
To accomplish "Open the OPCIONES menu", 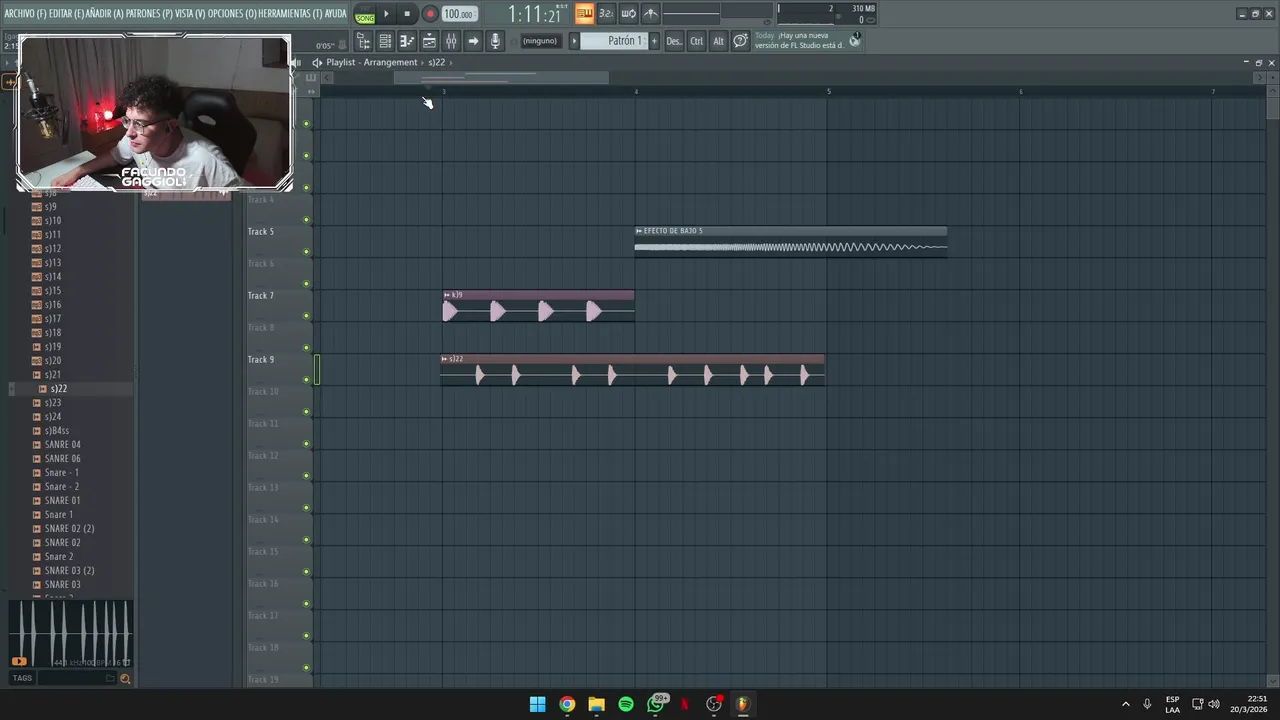I will (232, 14).
